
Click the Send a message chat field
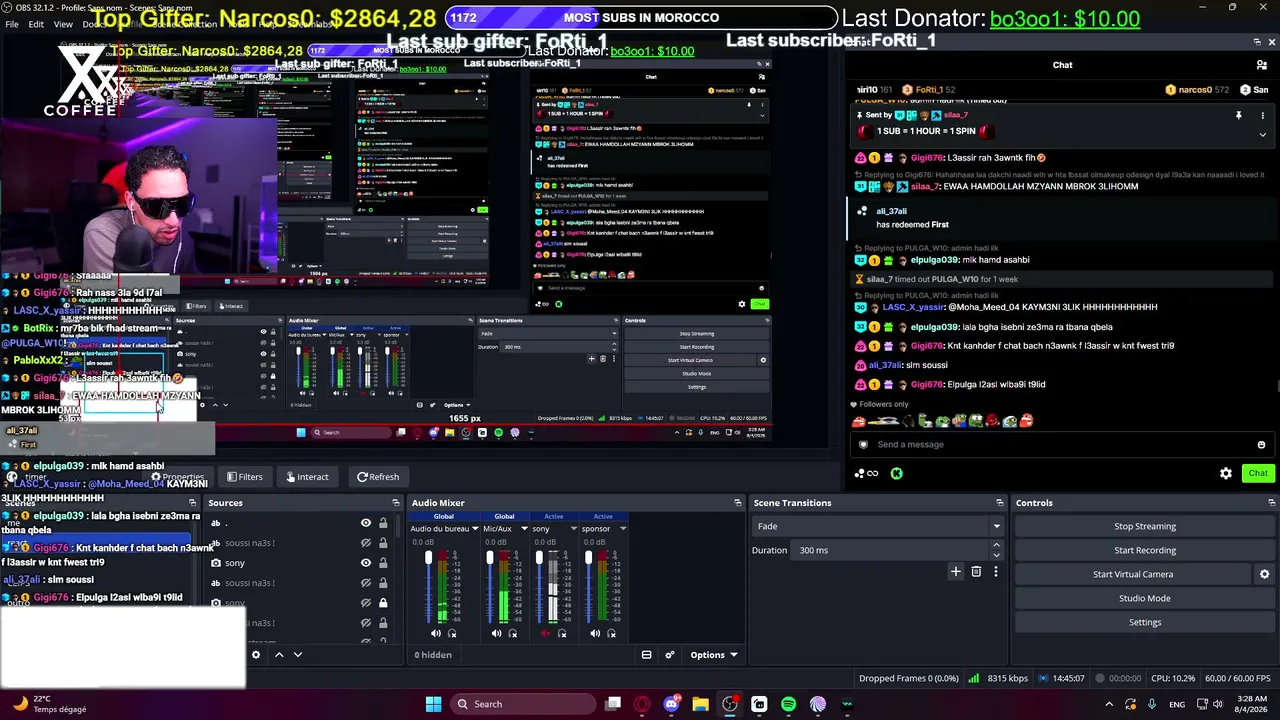click(x=1064, y=445)
